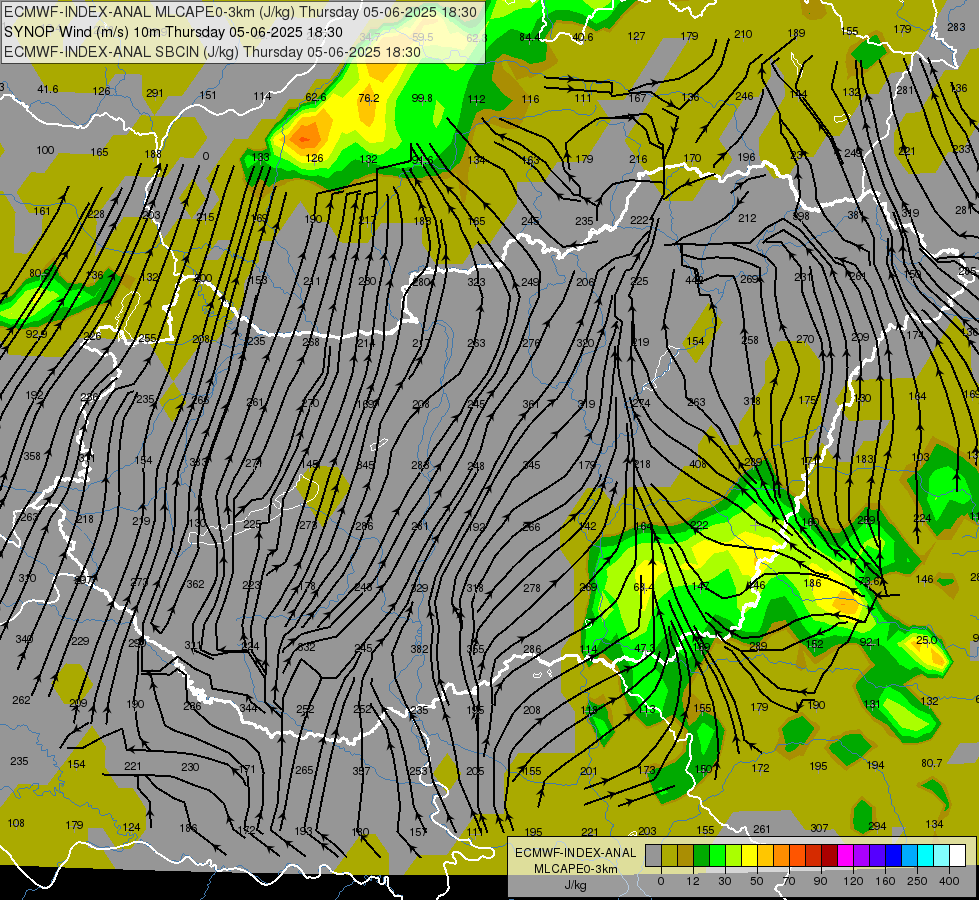
Task: Click the legend tick label 90
Action: click(820, 881)
